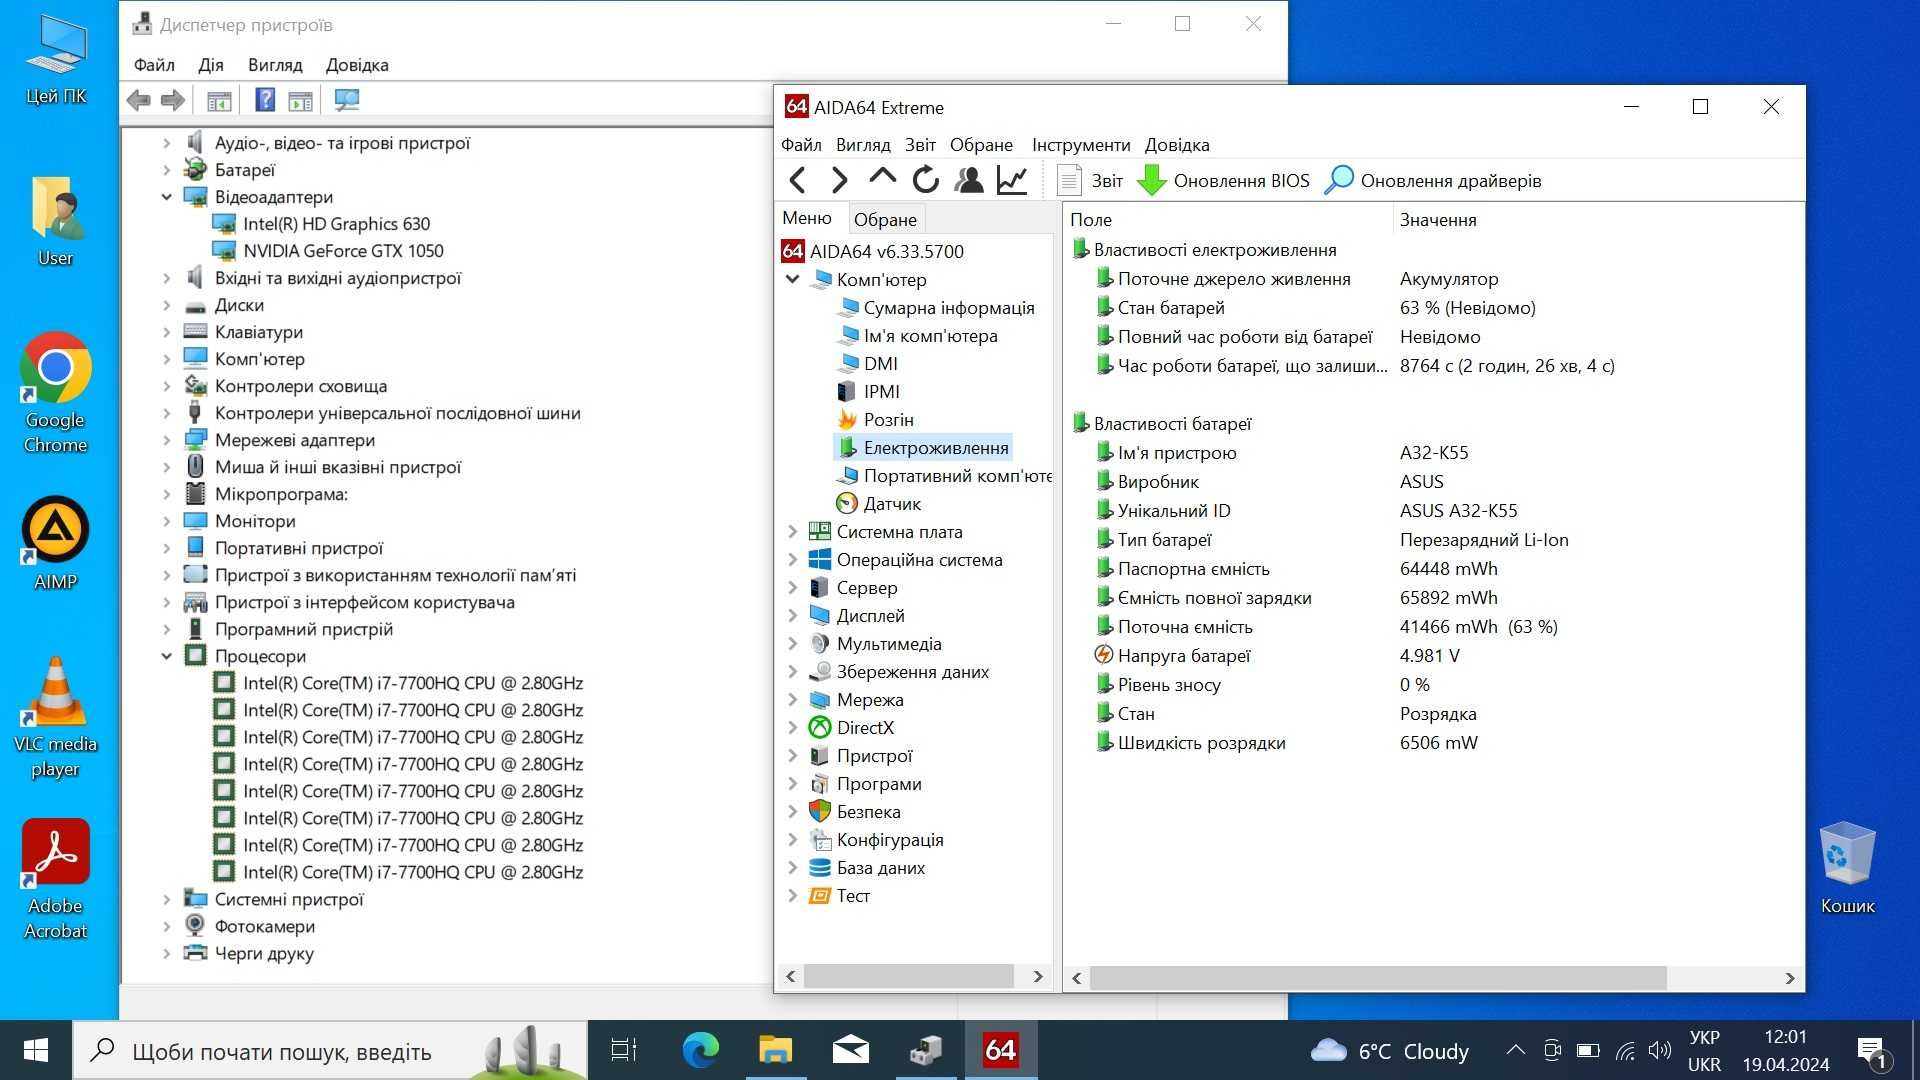Open VLC media player desktop shortcut
This screenshot has height=1080, width=1920.
tap(56, 718)
